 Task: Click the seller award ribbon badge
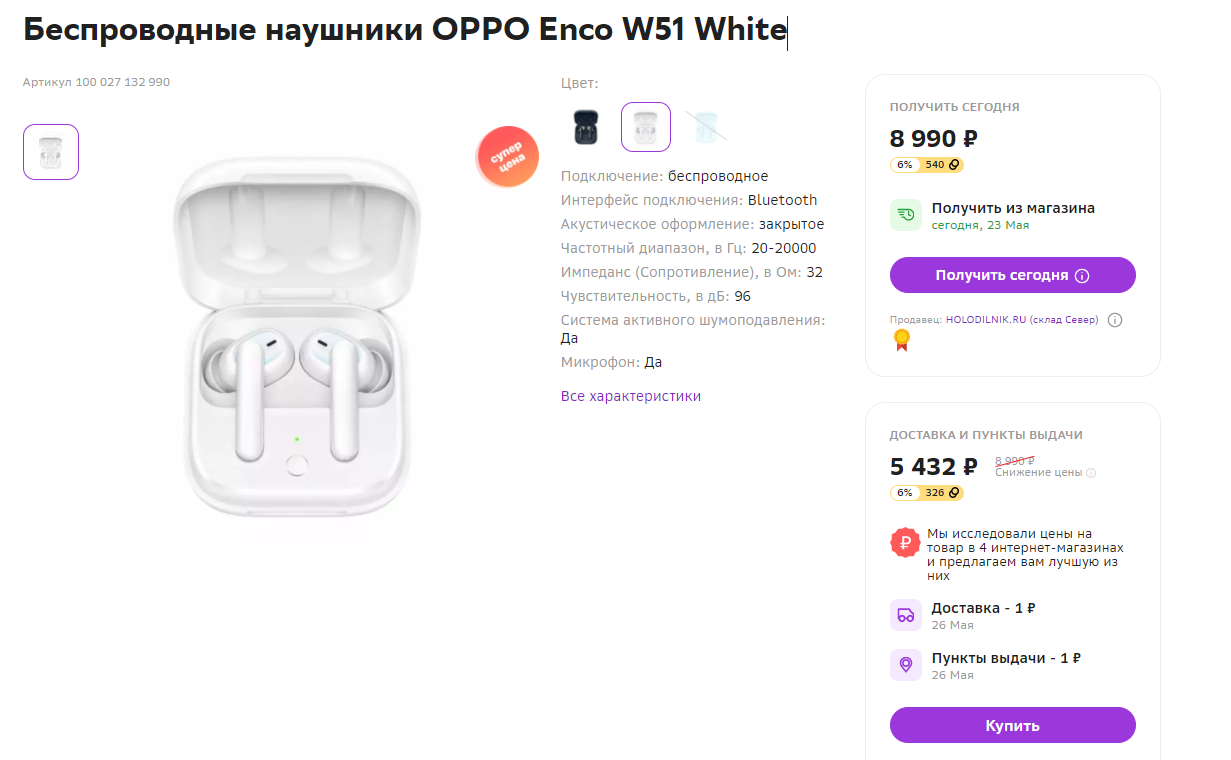(x=902, y=341)
